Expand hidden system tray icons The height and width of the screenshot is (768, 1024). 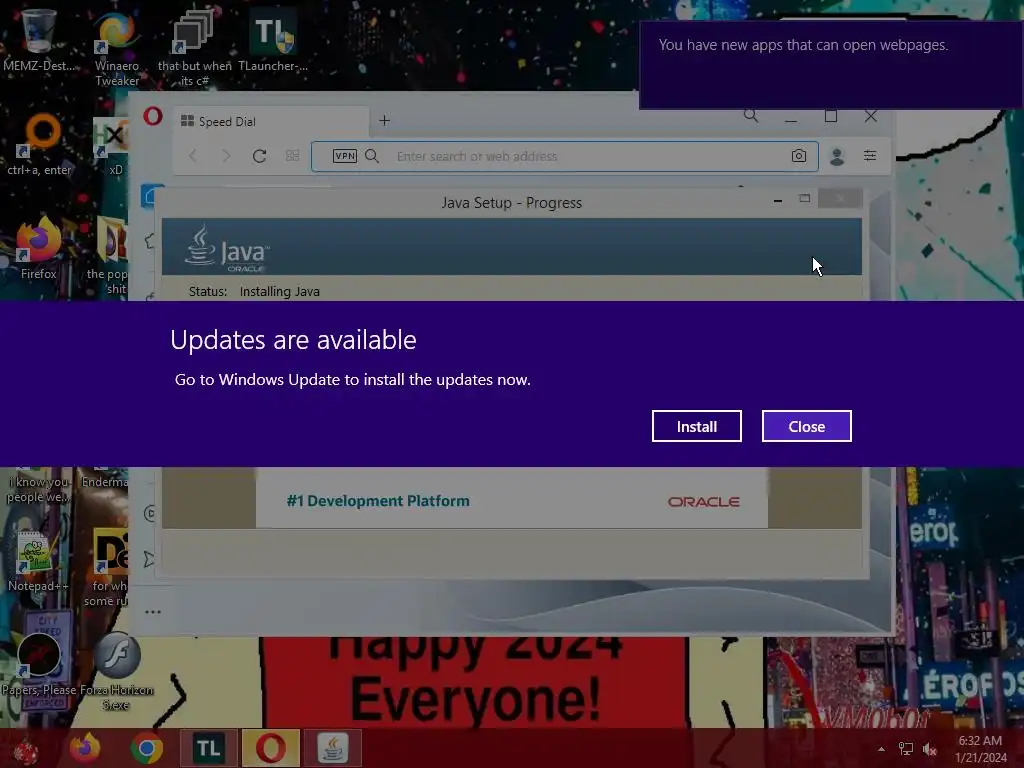pyautogui.click(x=882, y=749)
